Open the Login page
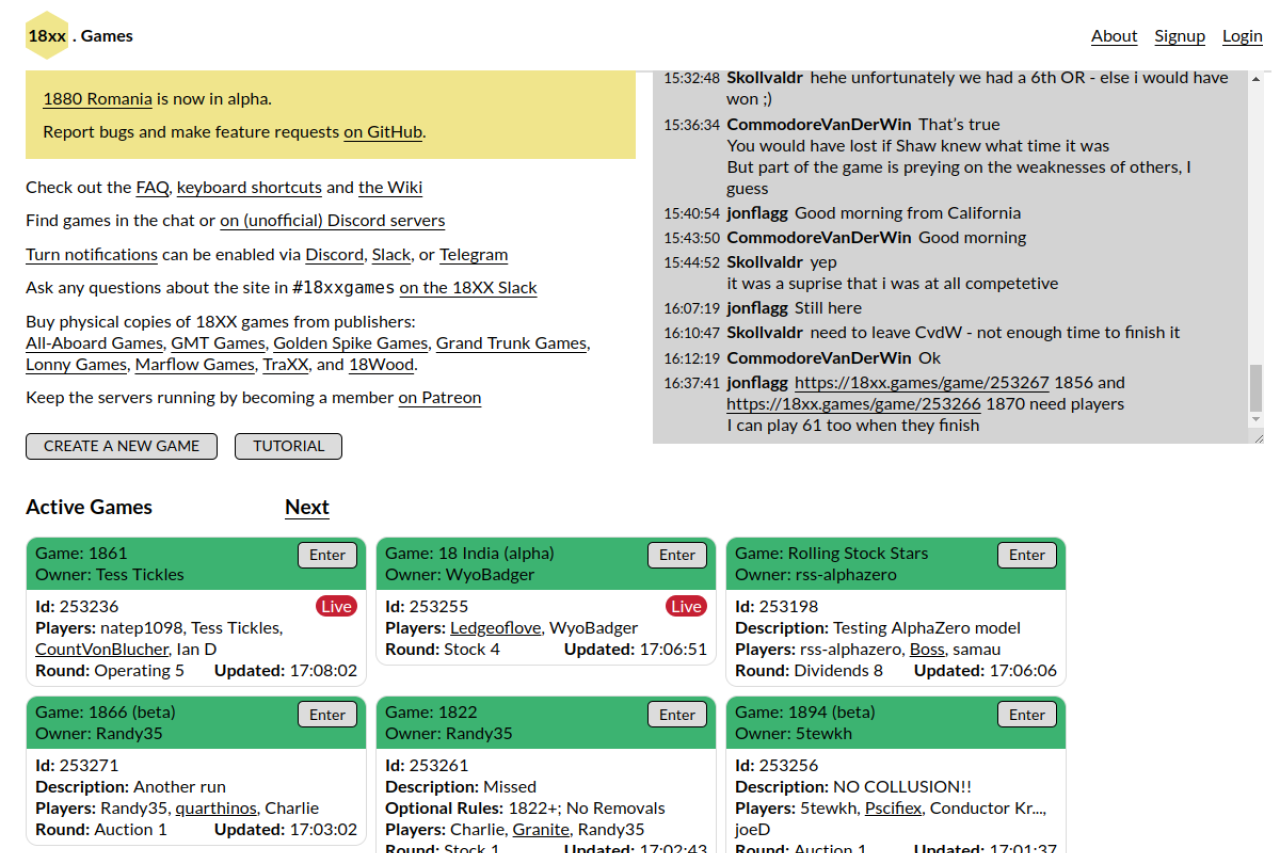The image size is (1280, 853). click(x=1242, y=36)
